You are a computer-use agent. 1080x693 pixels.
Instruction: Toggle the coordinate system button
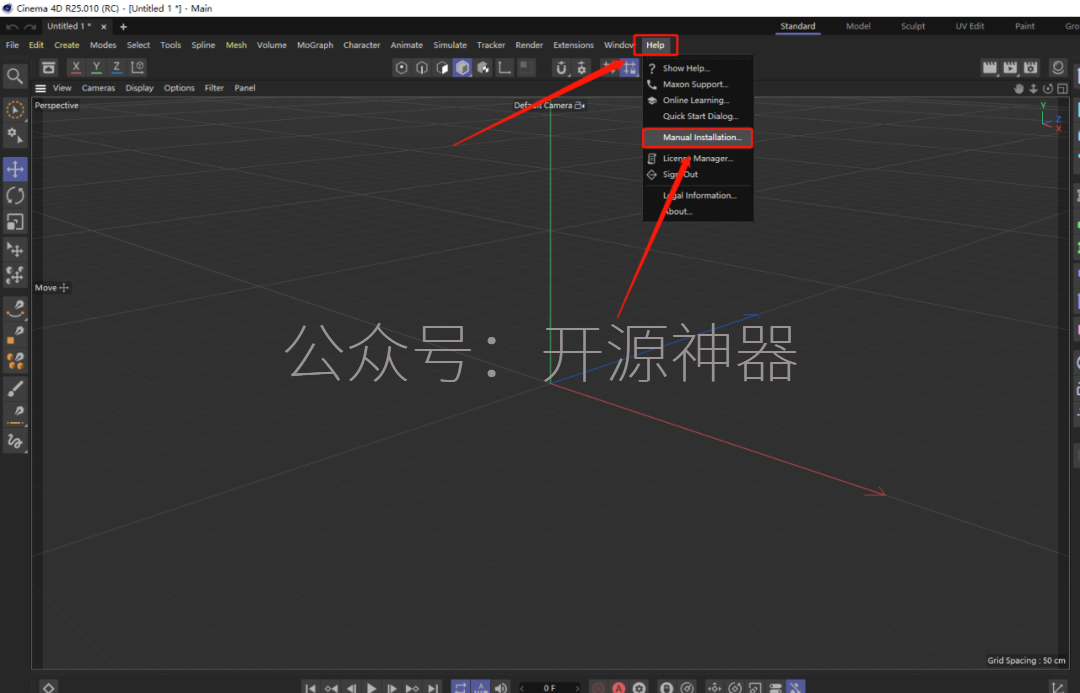tap(138, 68)
